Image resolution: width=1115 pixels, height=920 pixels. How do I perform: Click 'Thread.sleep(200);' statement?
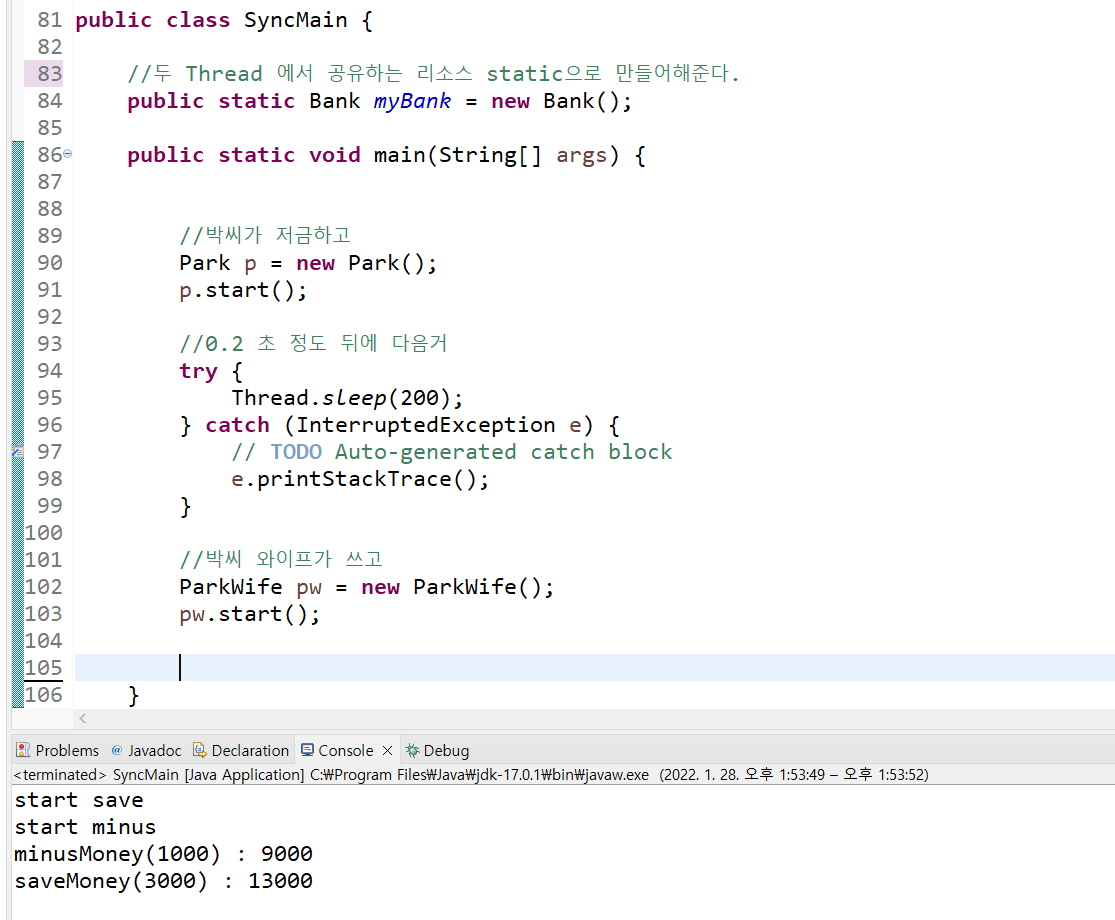click(347, 398)
